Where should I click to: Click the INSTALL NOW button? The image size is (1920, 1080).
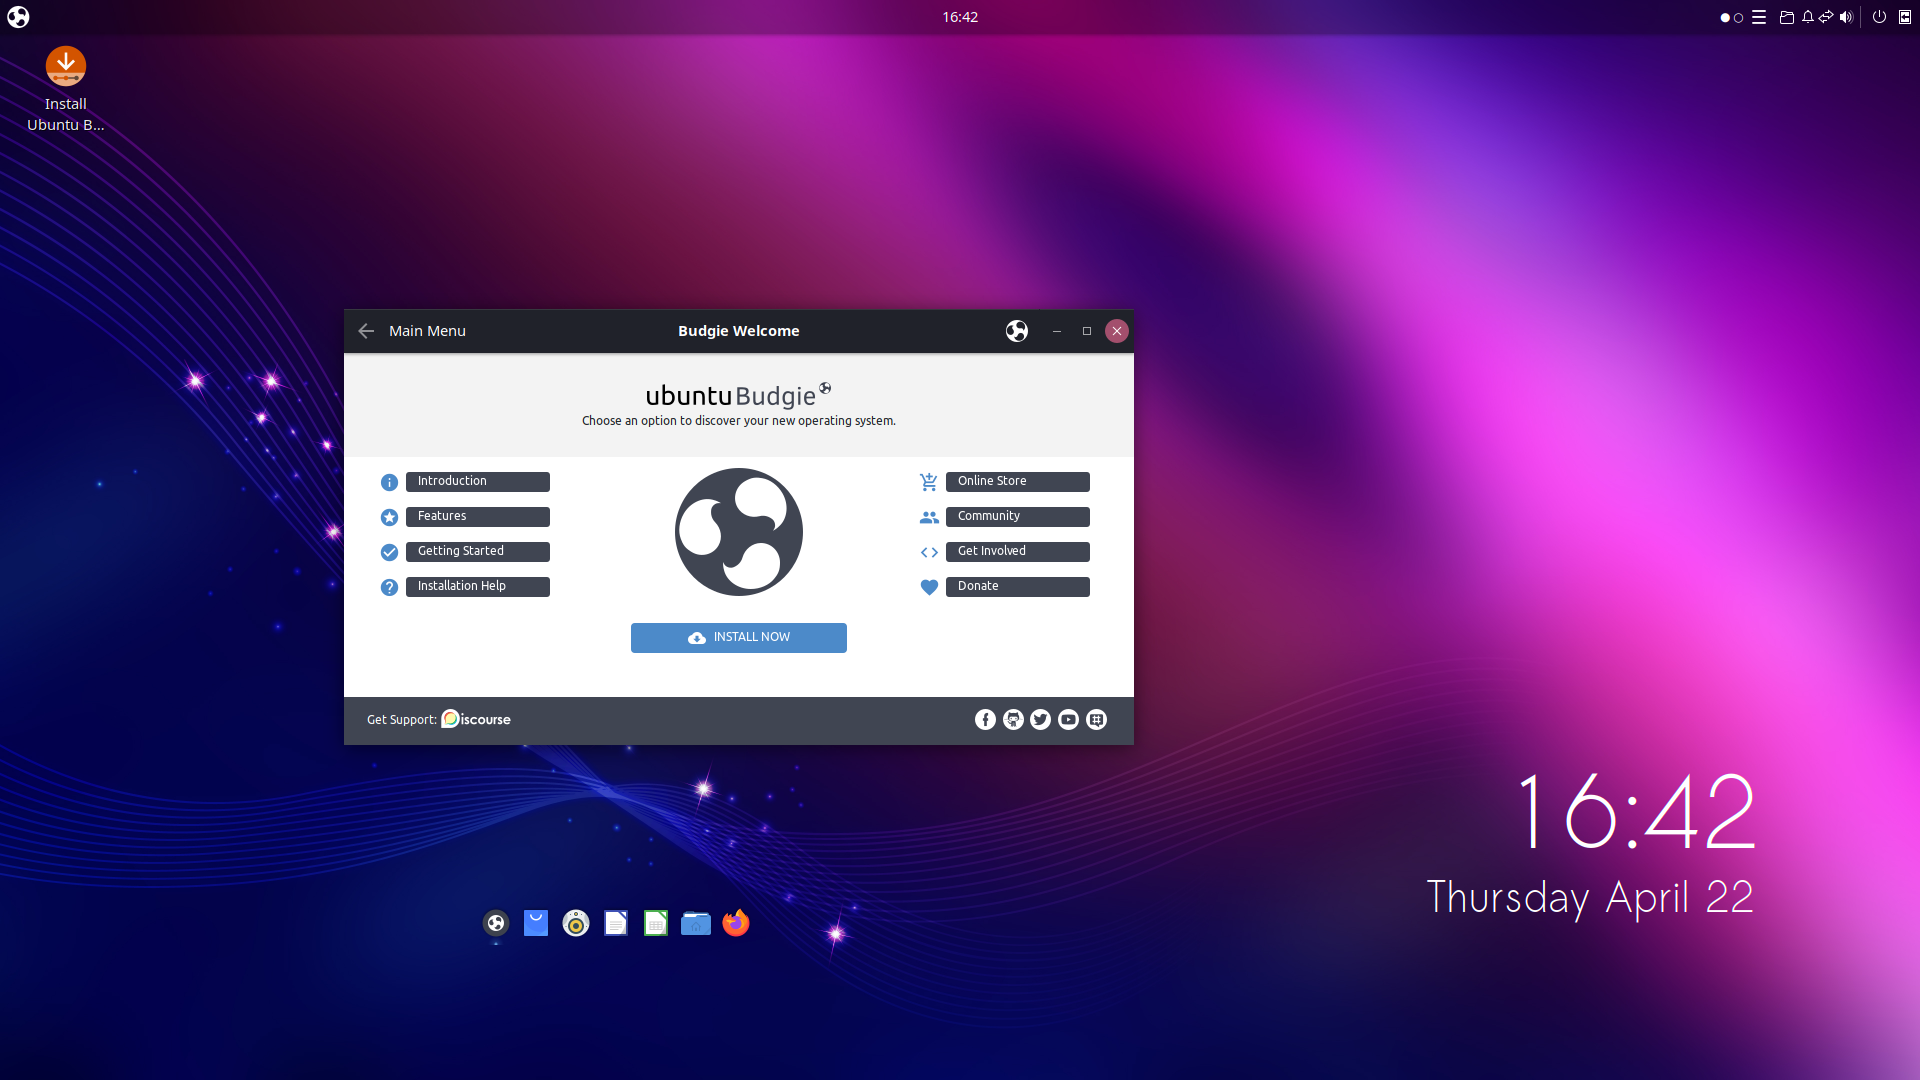739,638
